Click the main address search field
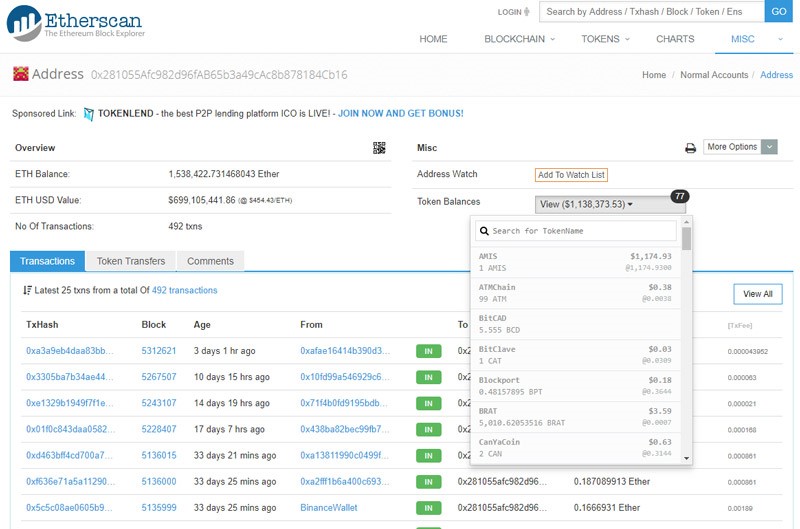Image resolution: width=800 pixels, height=529 pixels. point(652,11)
